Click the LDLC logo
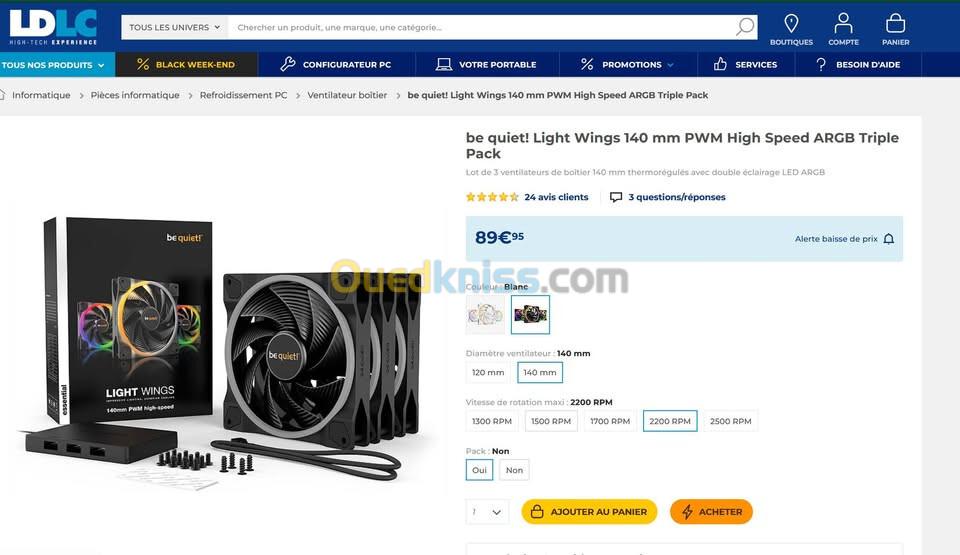The width and height of the screenshot is (960, 555). [x=53, y=28]
